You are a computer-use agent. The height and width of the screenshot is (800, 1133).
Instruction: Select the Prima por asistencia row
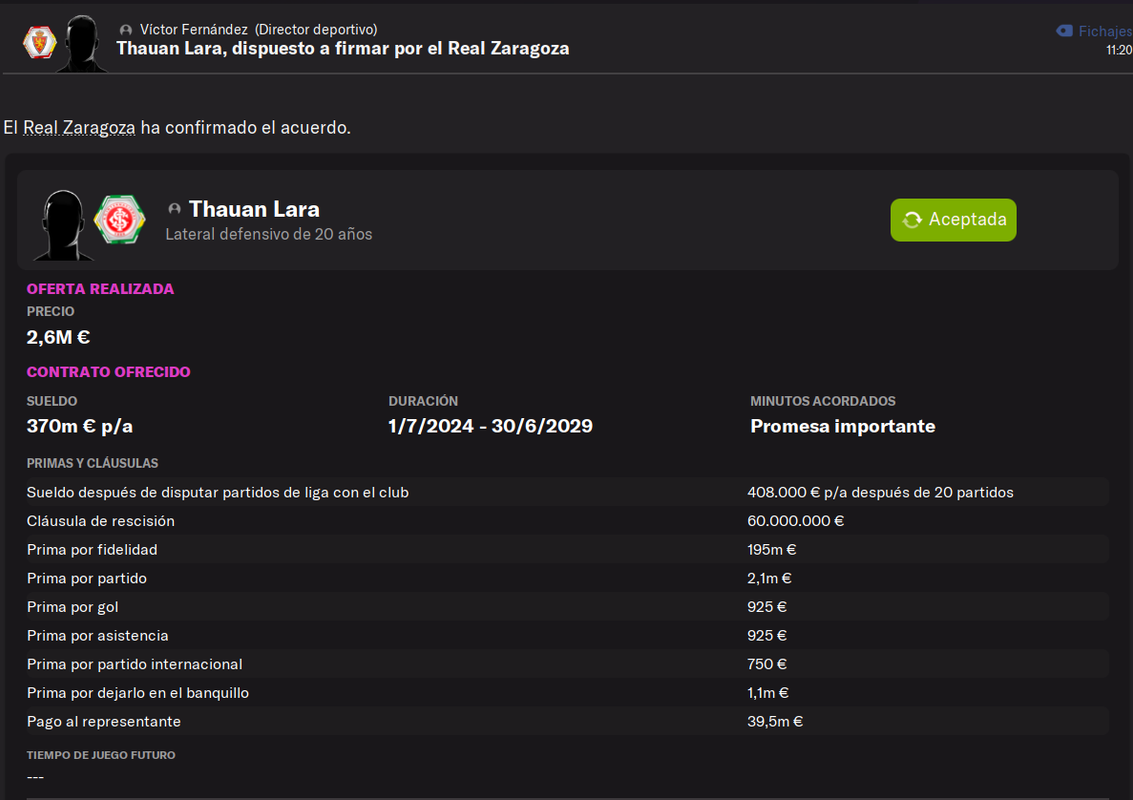point(567,635)
